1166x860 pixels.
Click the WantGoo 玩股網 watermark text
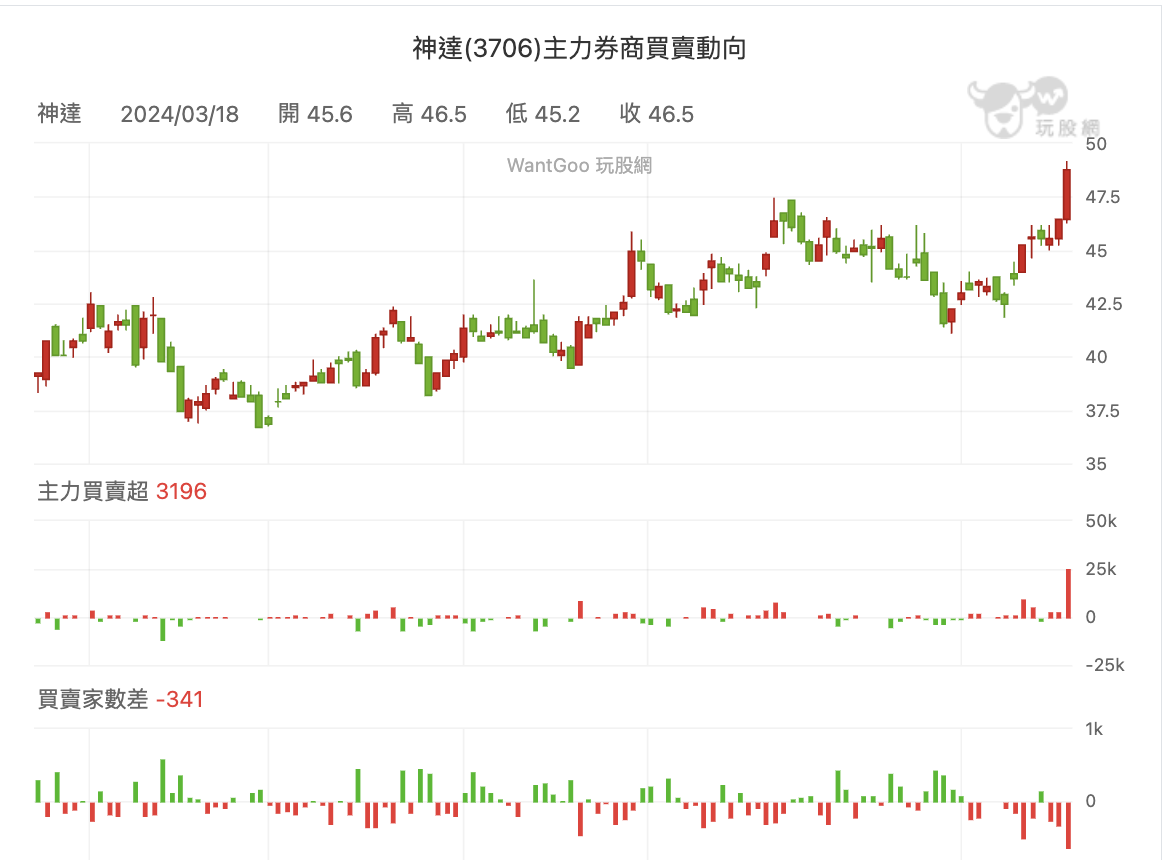(579, 165)
